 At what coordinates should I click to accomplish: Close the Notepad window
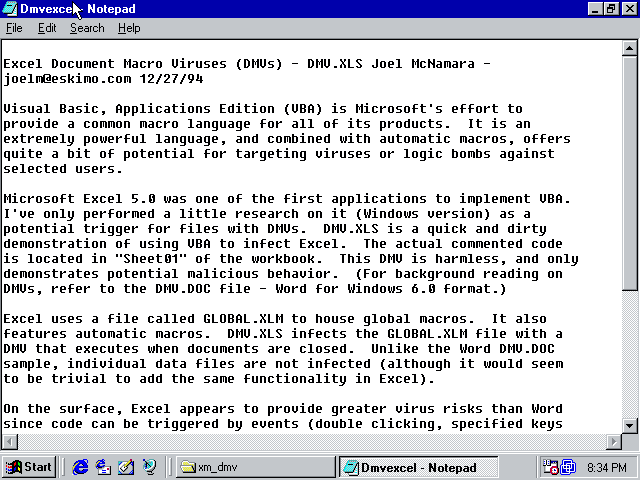click(629, 9)
